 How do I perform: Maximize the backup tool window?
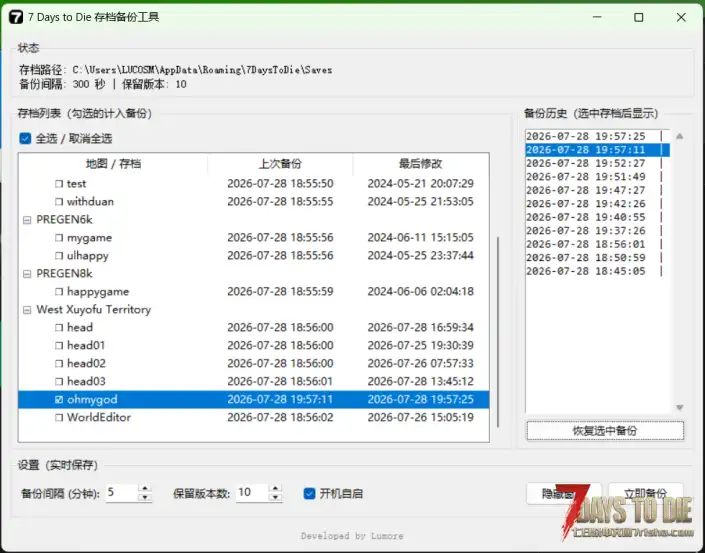(638, 17)
